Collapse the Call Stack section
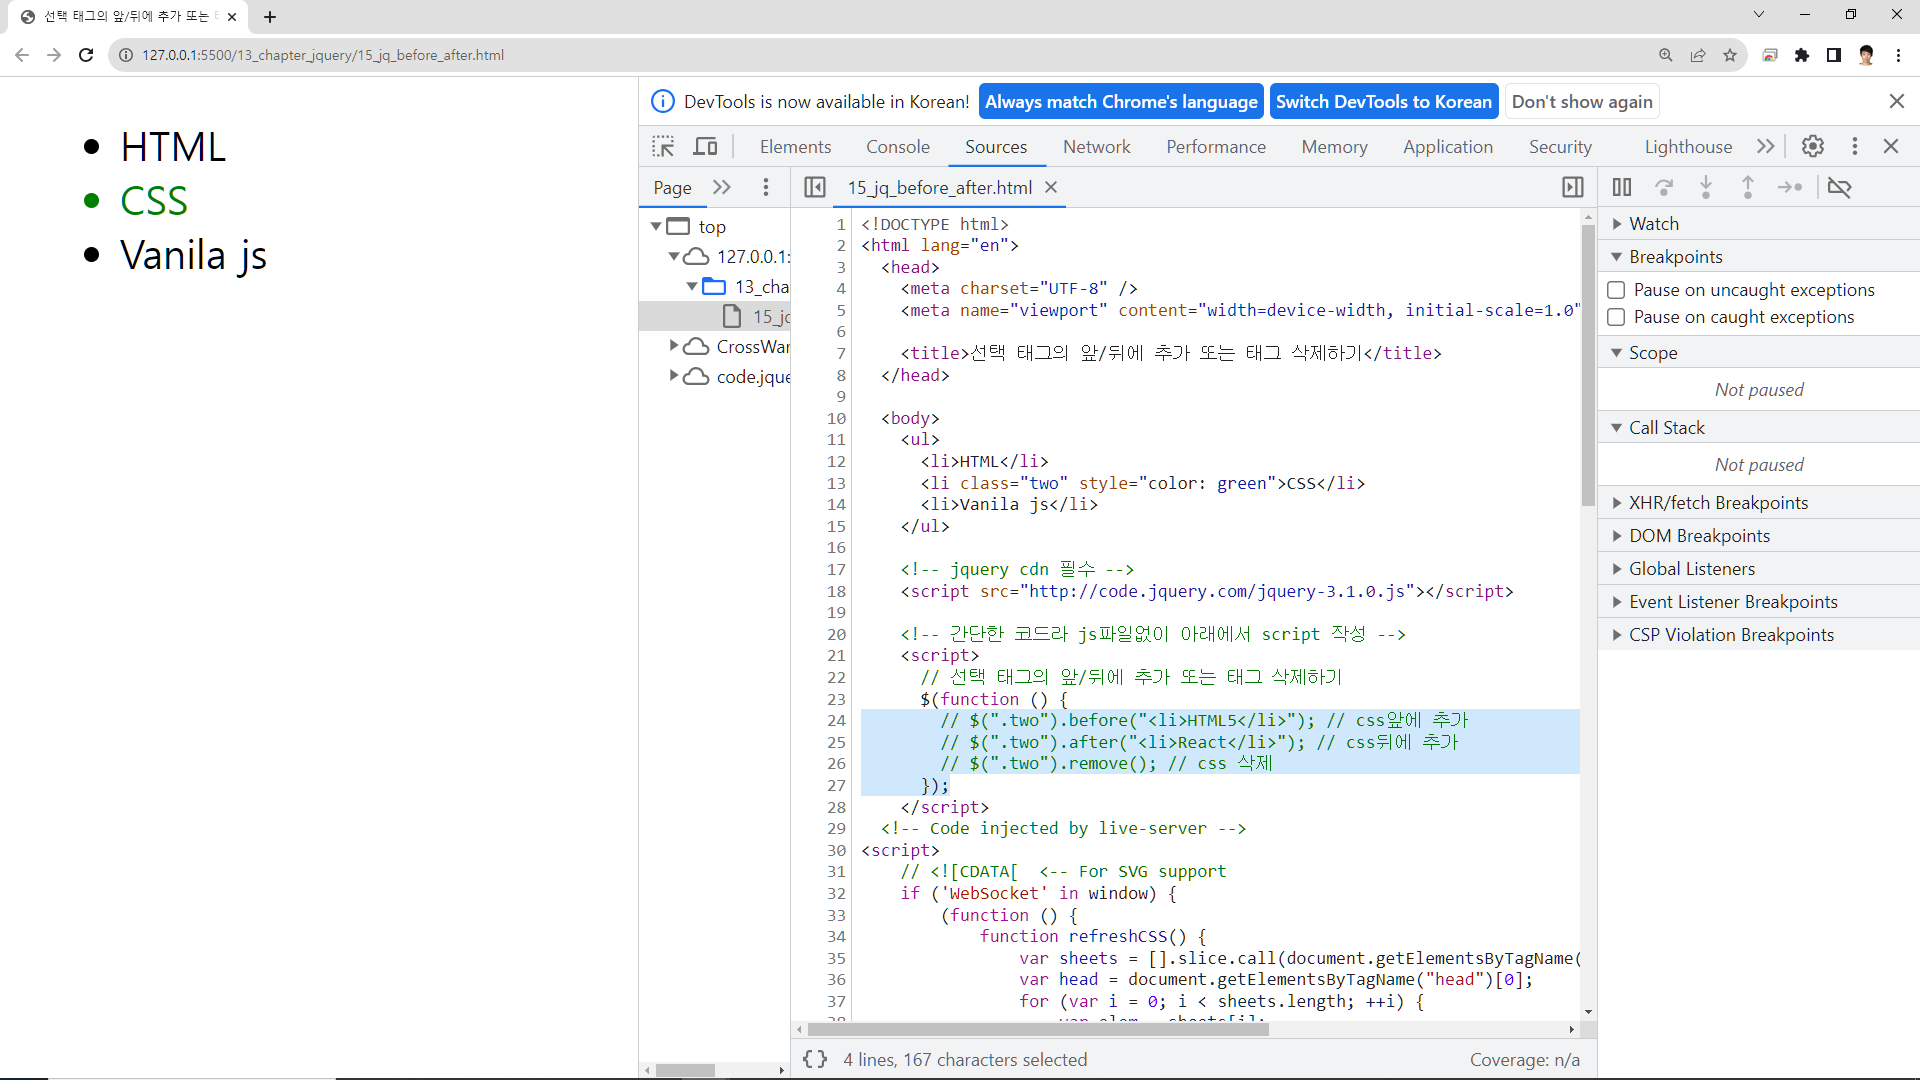1920x1080 pixels. [x=1666, y=428]
